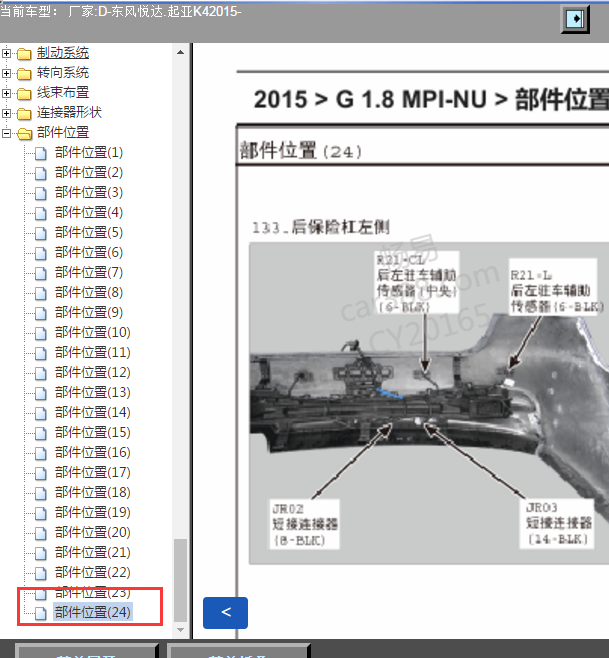609x658 pixels.
Task: Open 部件位置(22) page
Action: 92,572
